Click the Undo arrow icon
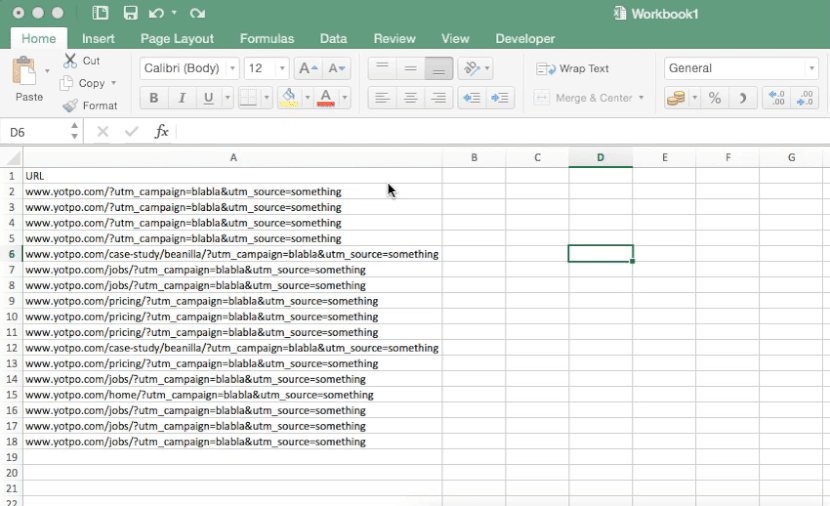 click(156, 13)
